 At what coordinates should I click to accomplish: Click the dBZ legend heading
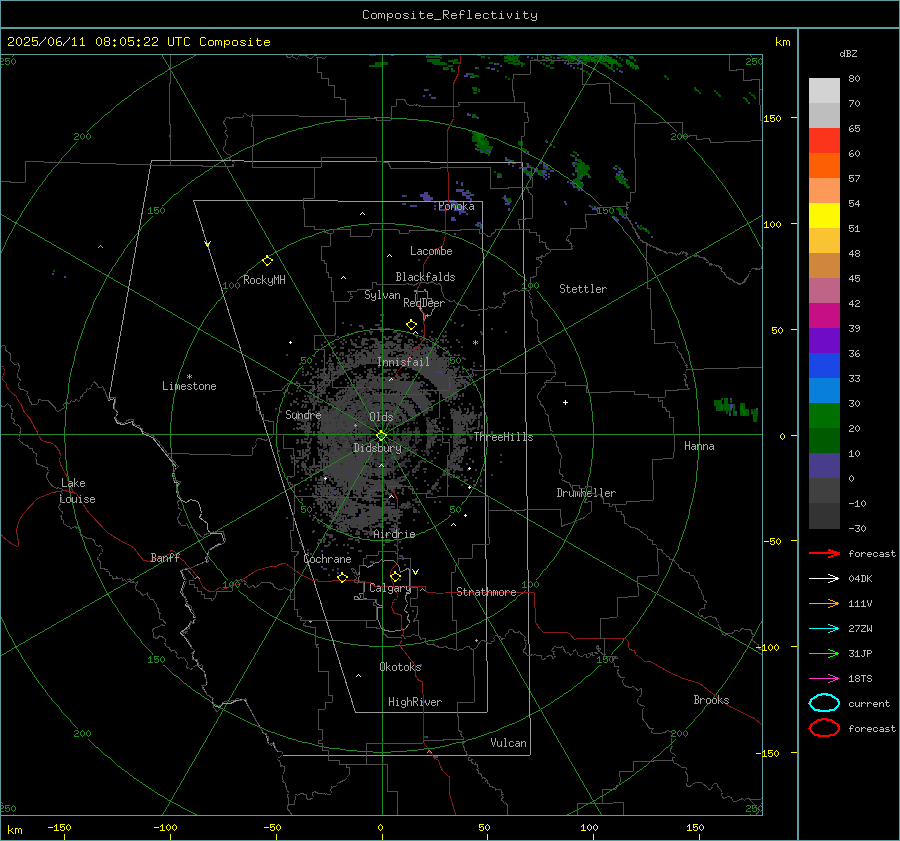coord(848,53)
